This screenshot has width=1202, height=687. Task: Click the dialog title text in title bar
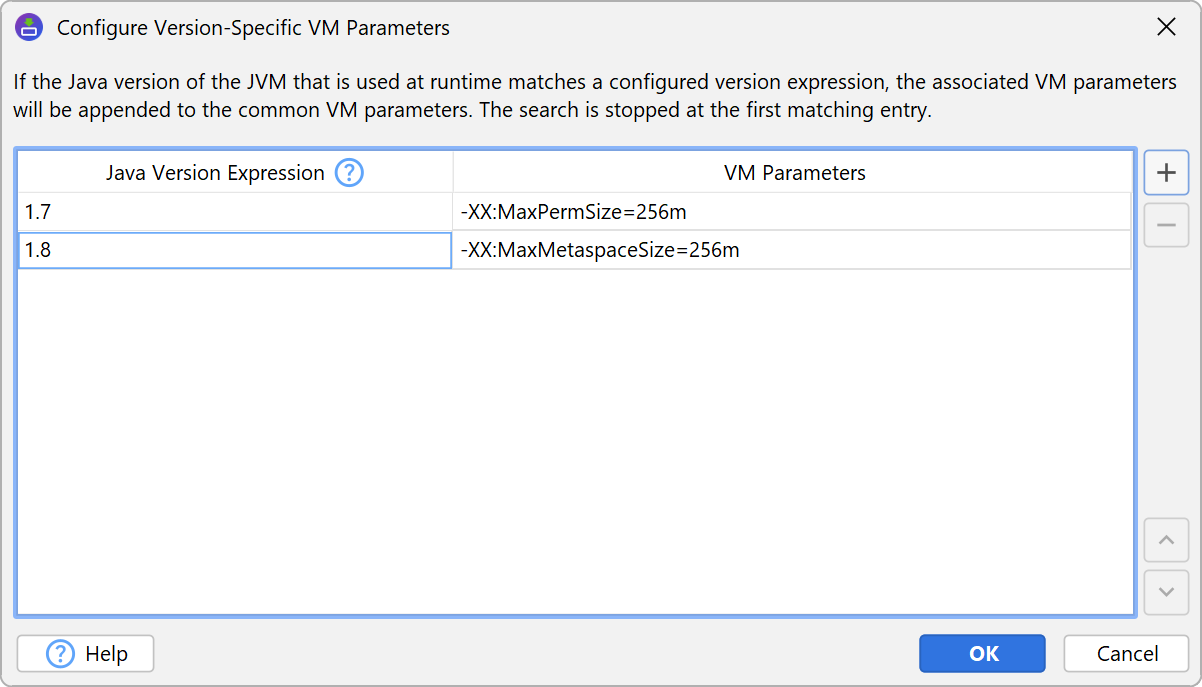click(253, 28)
